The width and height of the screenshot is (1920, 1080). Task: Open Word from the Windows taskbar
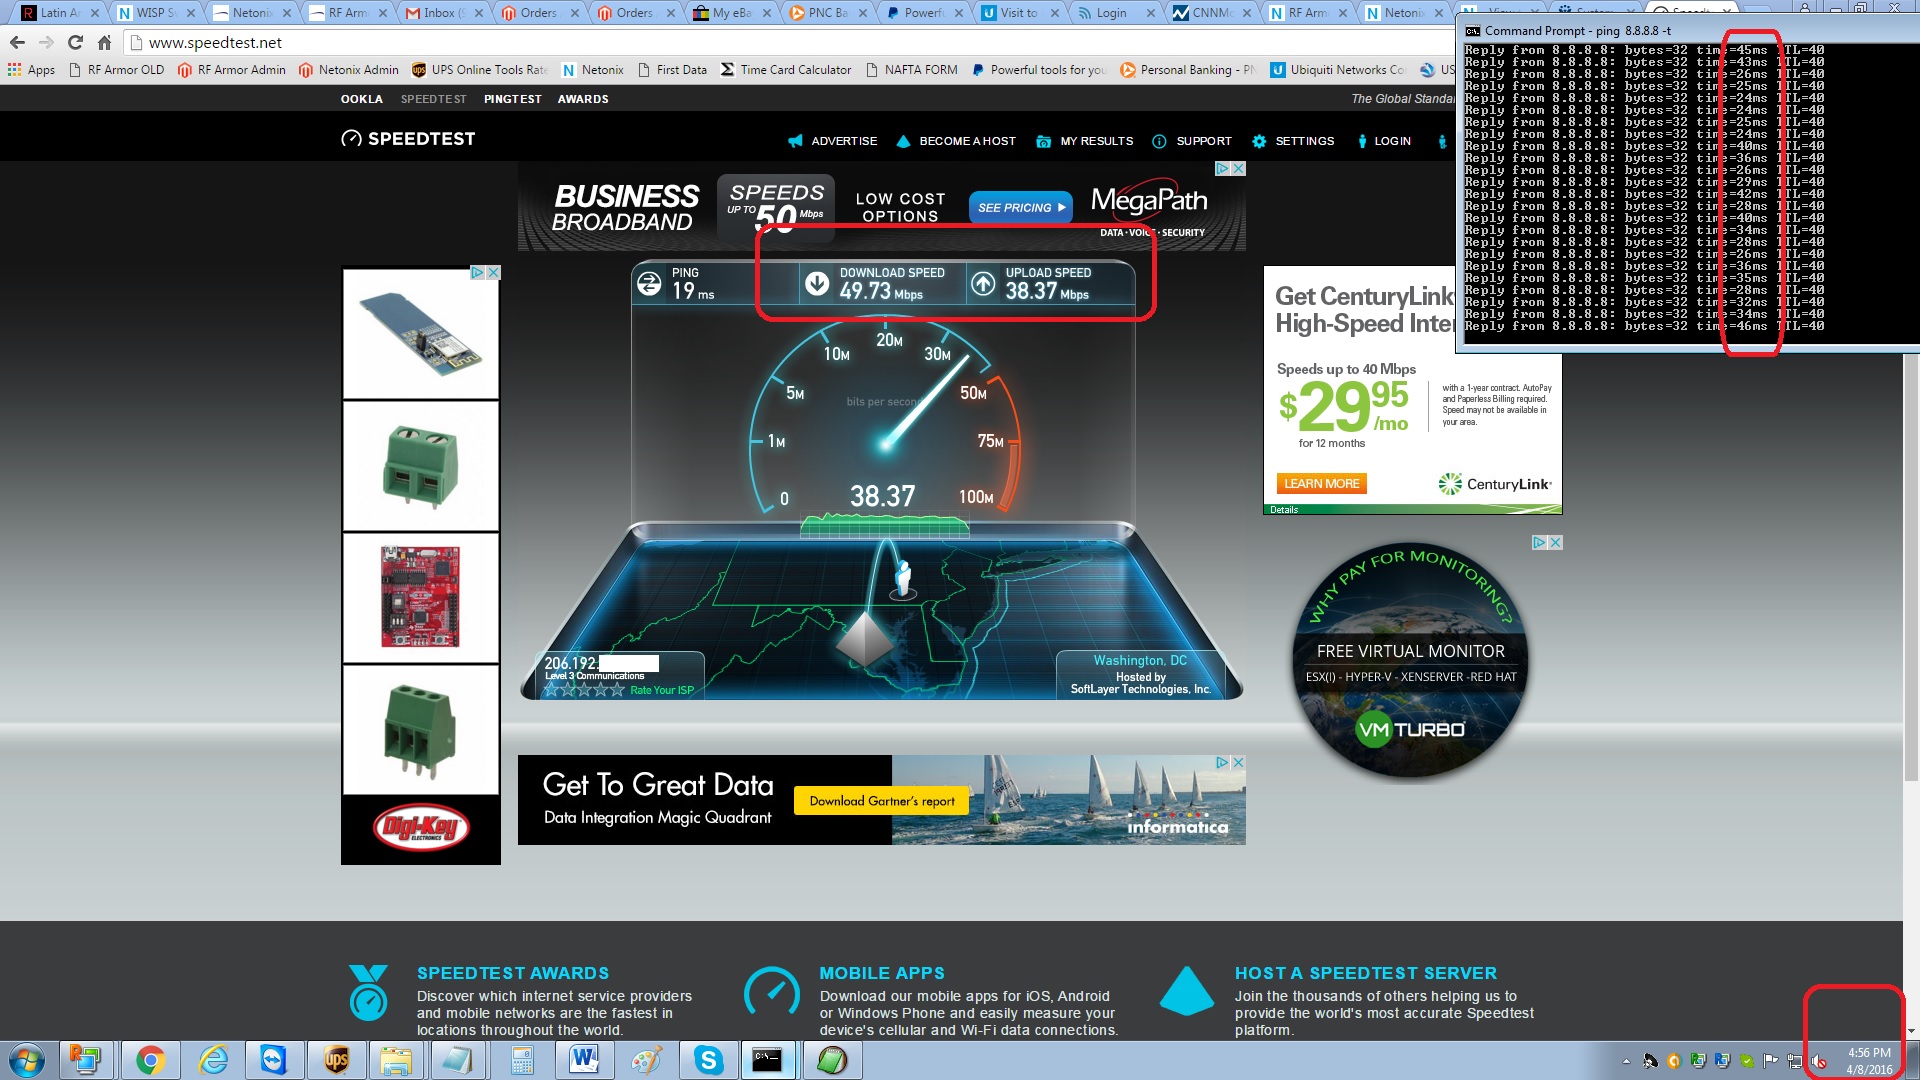tap(584, 1060)
